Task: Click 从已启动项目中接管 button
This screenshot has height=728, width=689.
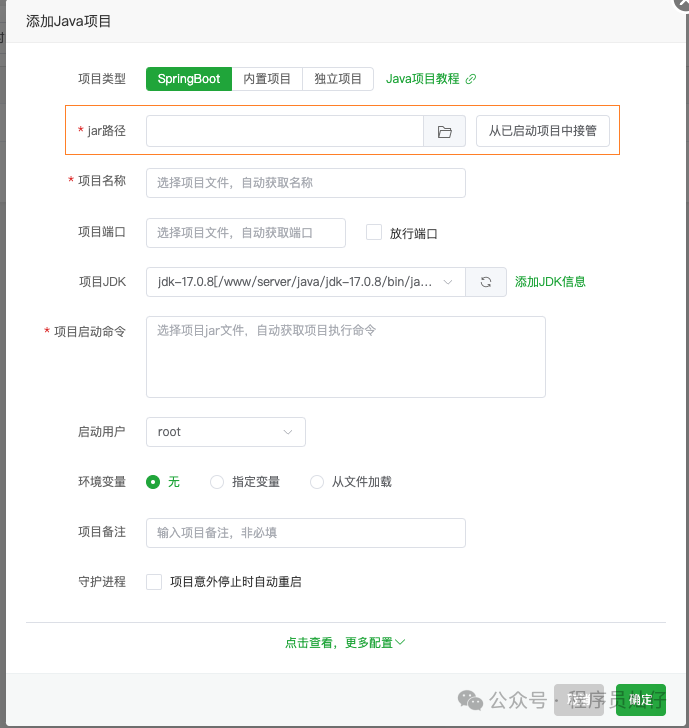Action: tap(543, 131)
